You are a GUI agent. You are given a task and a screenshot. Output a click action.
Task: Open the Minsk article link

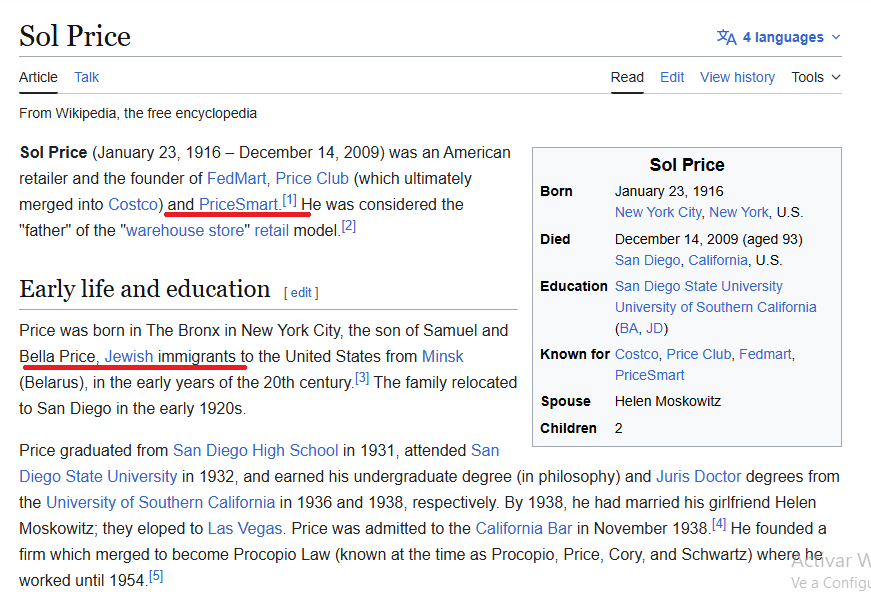click(x=442, y=356)
